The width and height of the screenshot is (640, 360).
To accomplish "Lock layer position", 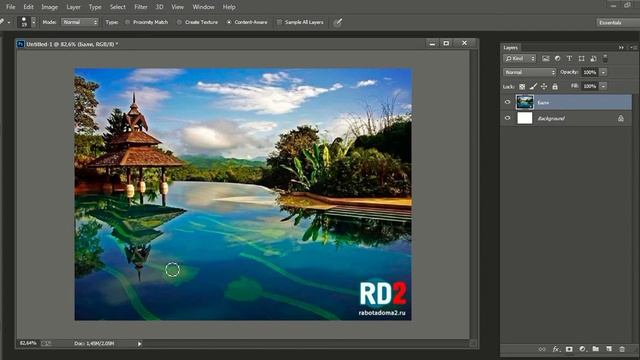I will tap(544, 87).
